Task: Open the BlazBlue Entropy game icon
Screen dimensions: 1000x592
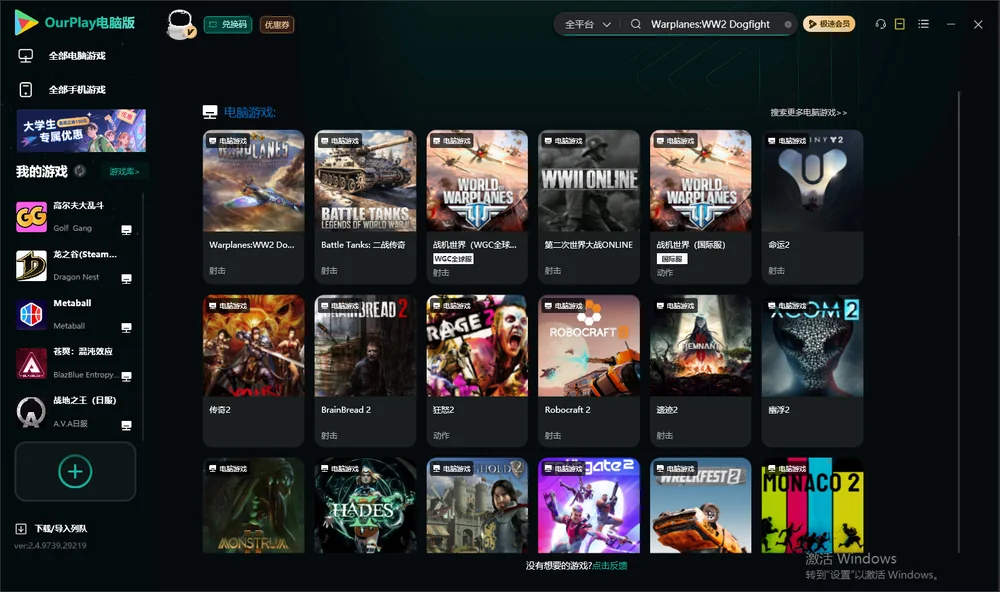Action: point(31,364)
